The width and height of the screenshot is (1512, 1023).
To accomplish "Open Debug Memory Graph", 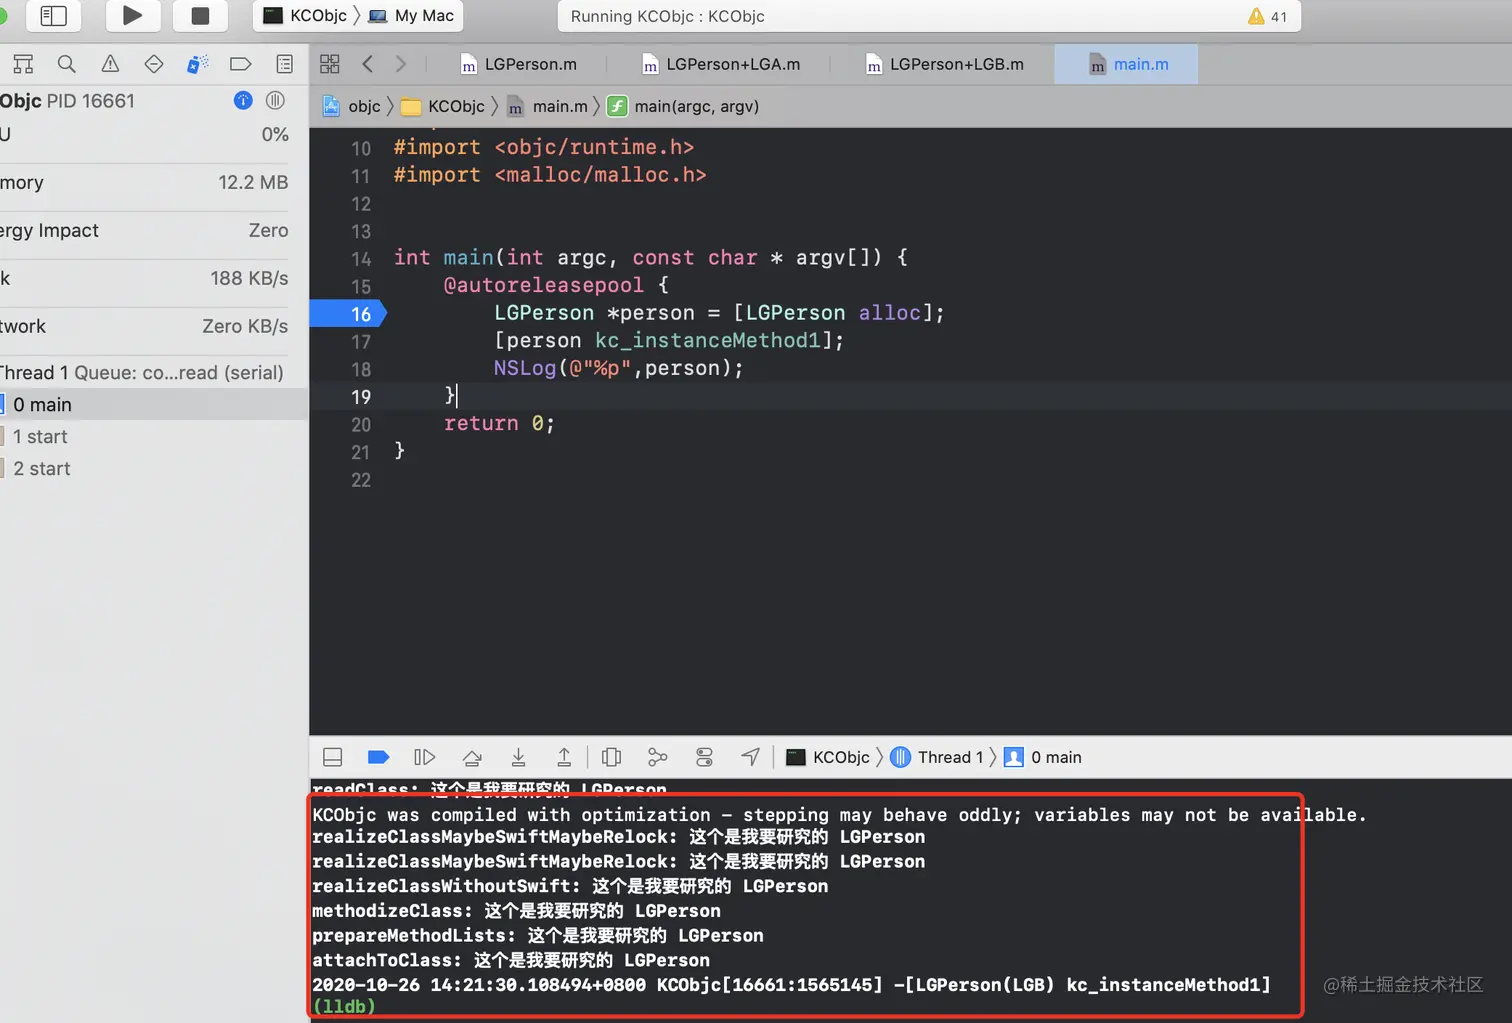I will pos(657,757).
